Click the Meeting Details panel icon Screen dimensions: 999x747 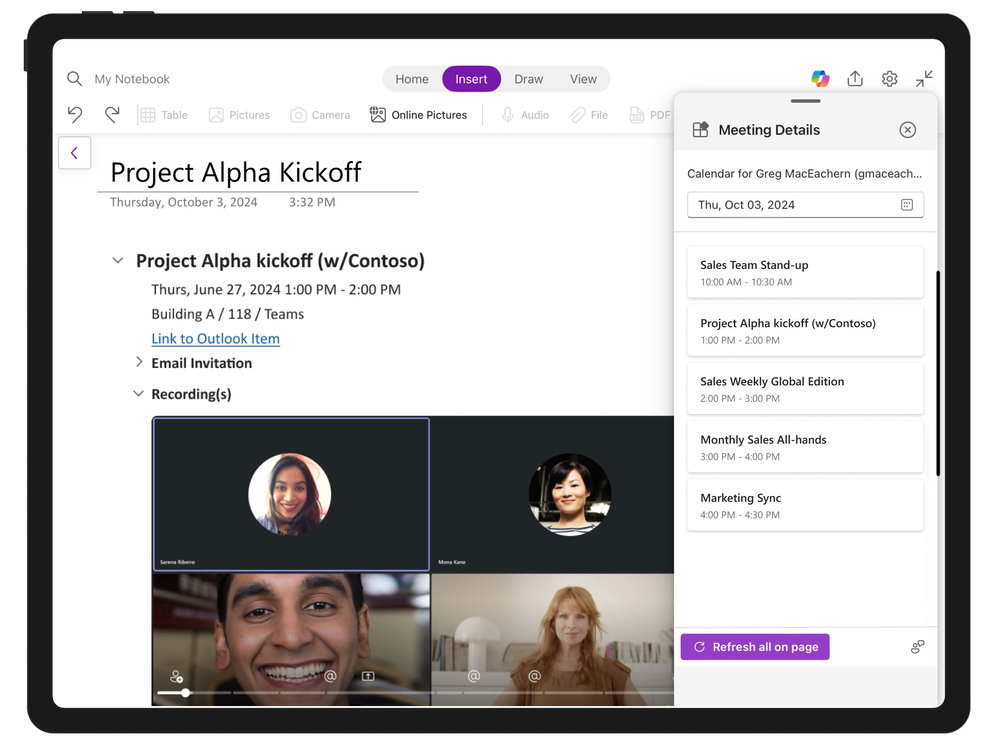(x=700, y=130)
